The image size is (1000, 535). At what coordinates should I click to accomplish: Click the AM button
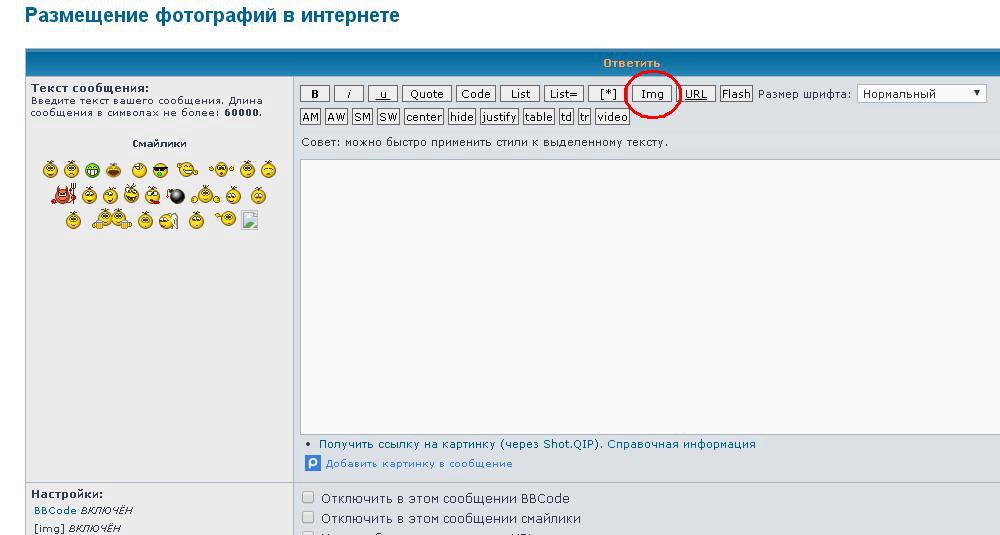pyautogui.click(x=311, y=117)
